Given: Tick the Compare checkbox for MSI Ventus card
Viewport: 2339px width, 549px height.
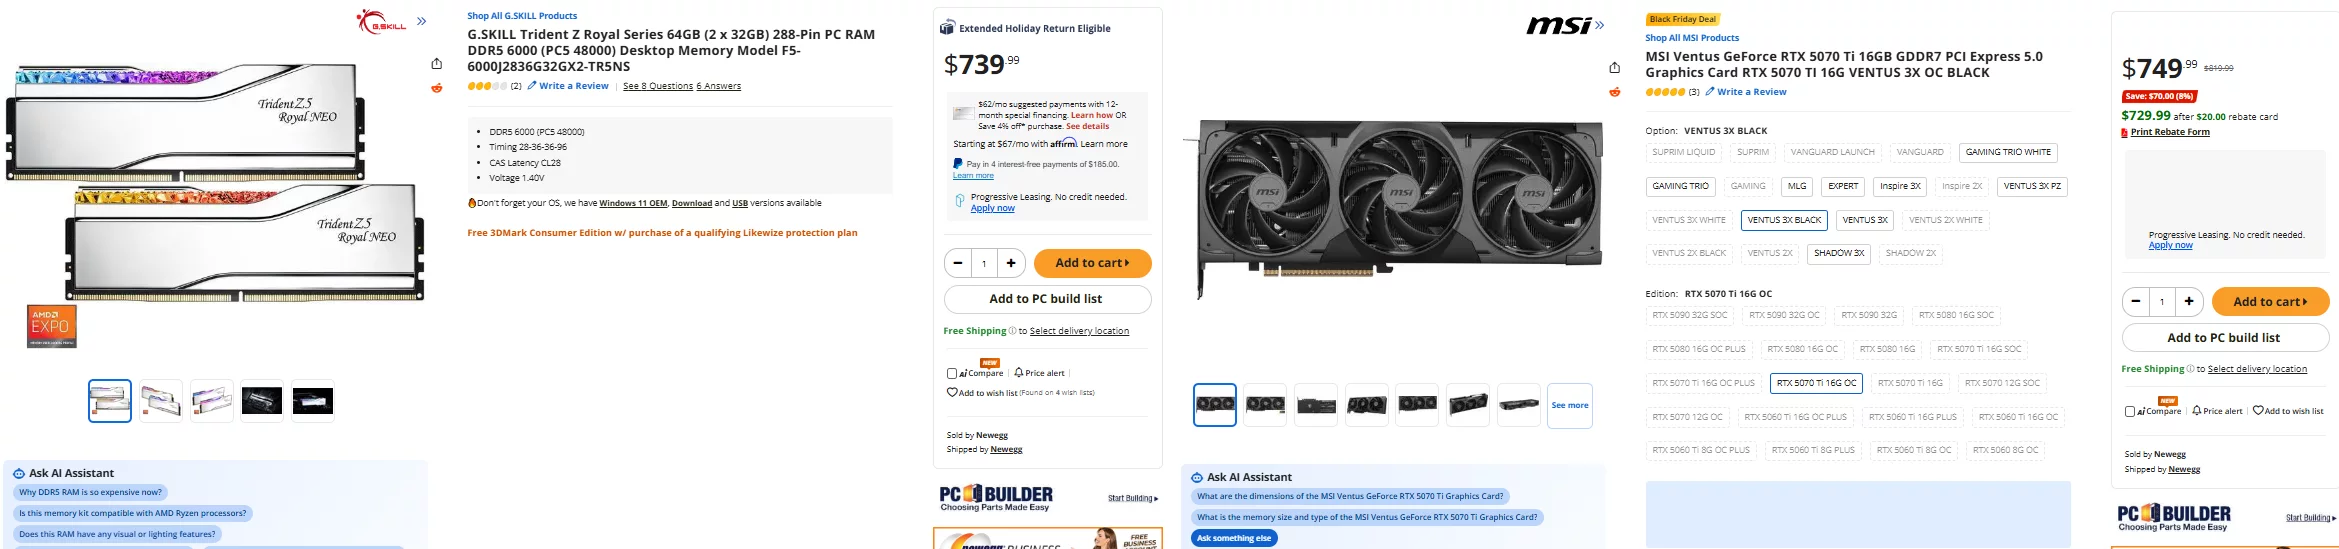Looking at the screenshot, I should pos(2130,411).
